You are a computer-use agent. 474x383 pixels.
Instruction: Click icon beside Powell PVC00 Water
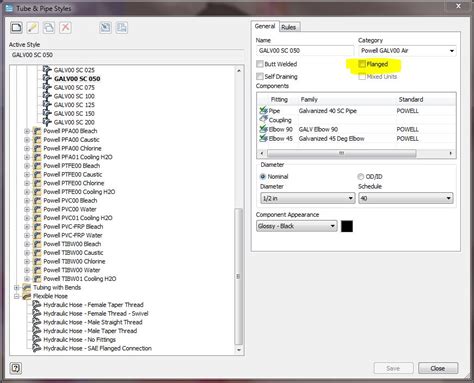(x=37, y=209)
